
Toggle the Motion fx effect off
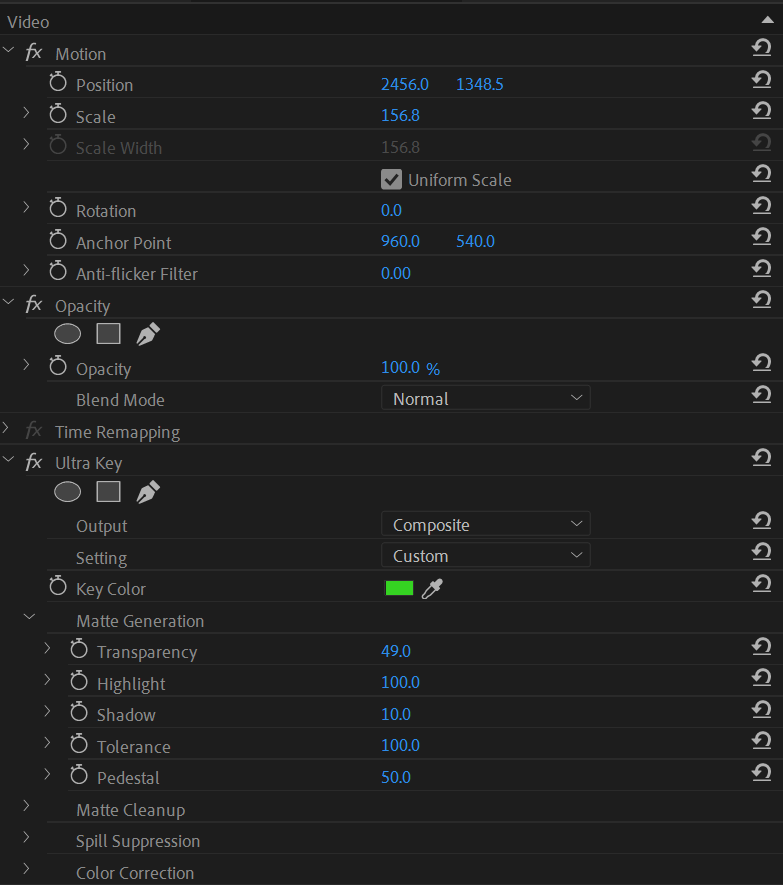tap(34, 53)
